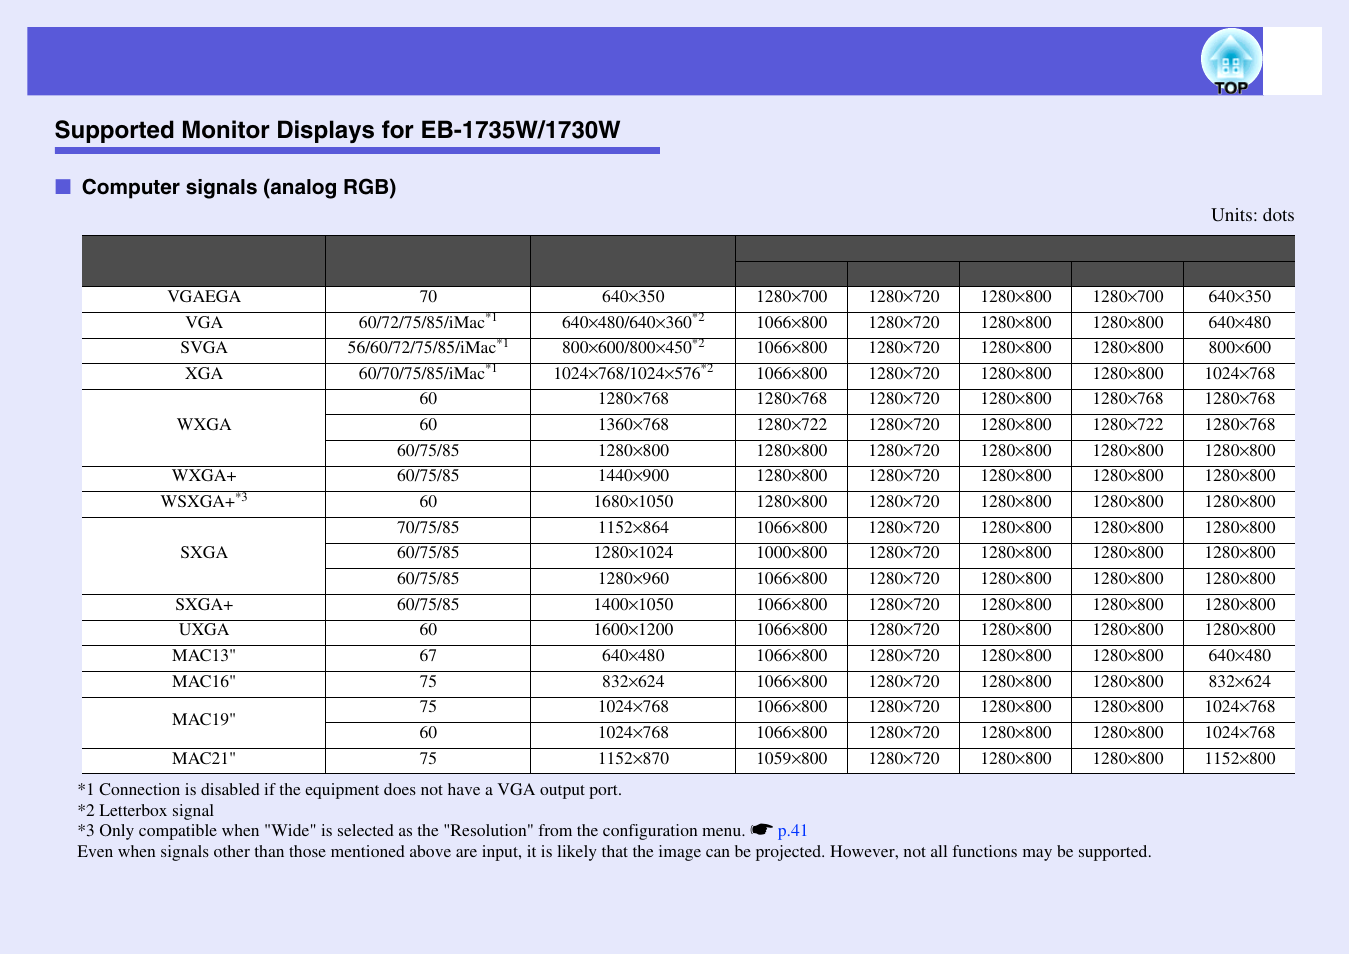Viewport: 1350px width, 954px height.
Task: Click the 'Units: dots' label
Action: pos(1252,215)
